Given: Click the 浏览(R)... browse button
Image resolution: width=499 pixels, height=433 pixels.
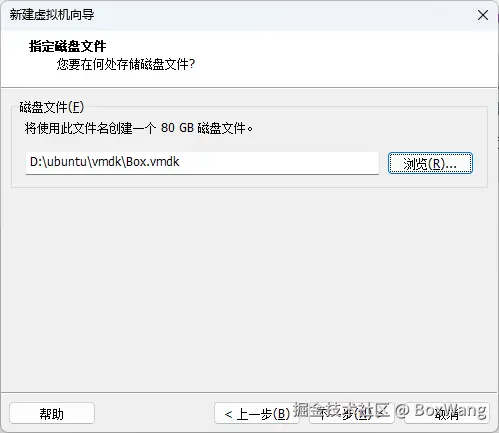Looking at the screenshot, I should (430, 163).
